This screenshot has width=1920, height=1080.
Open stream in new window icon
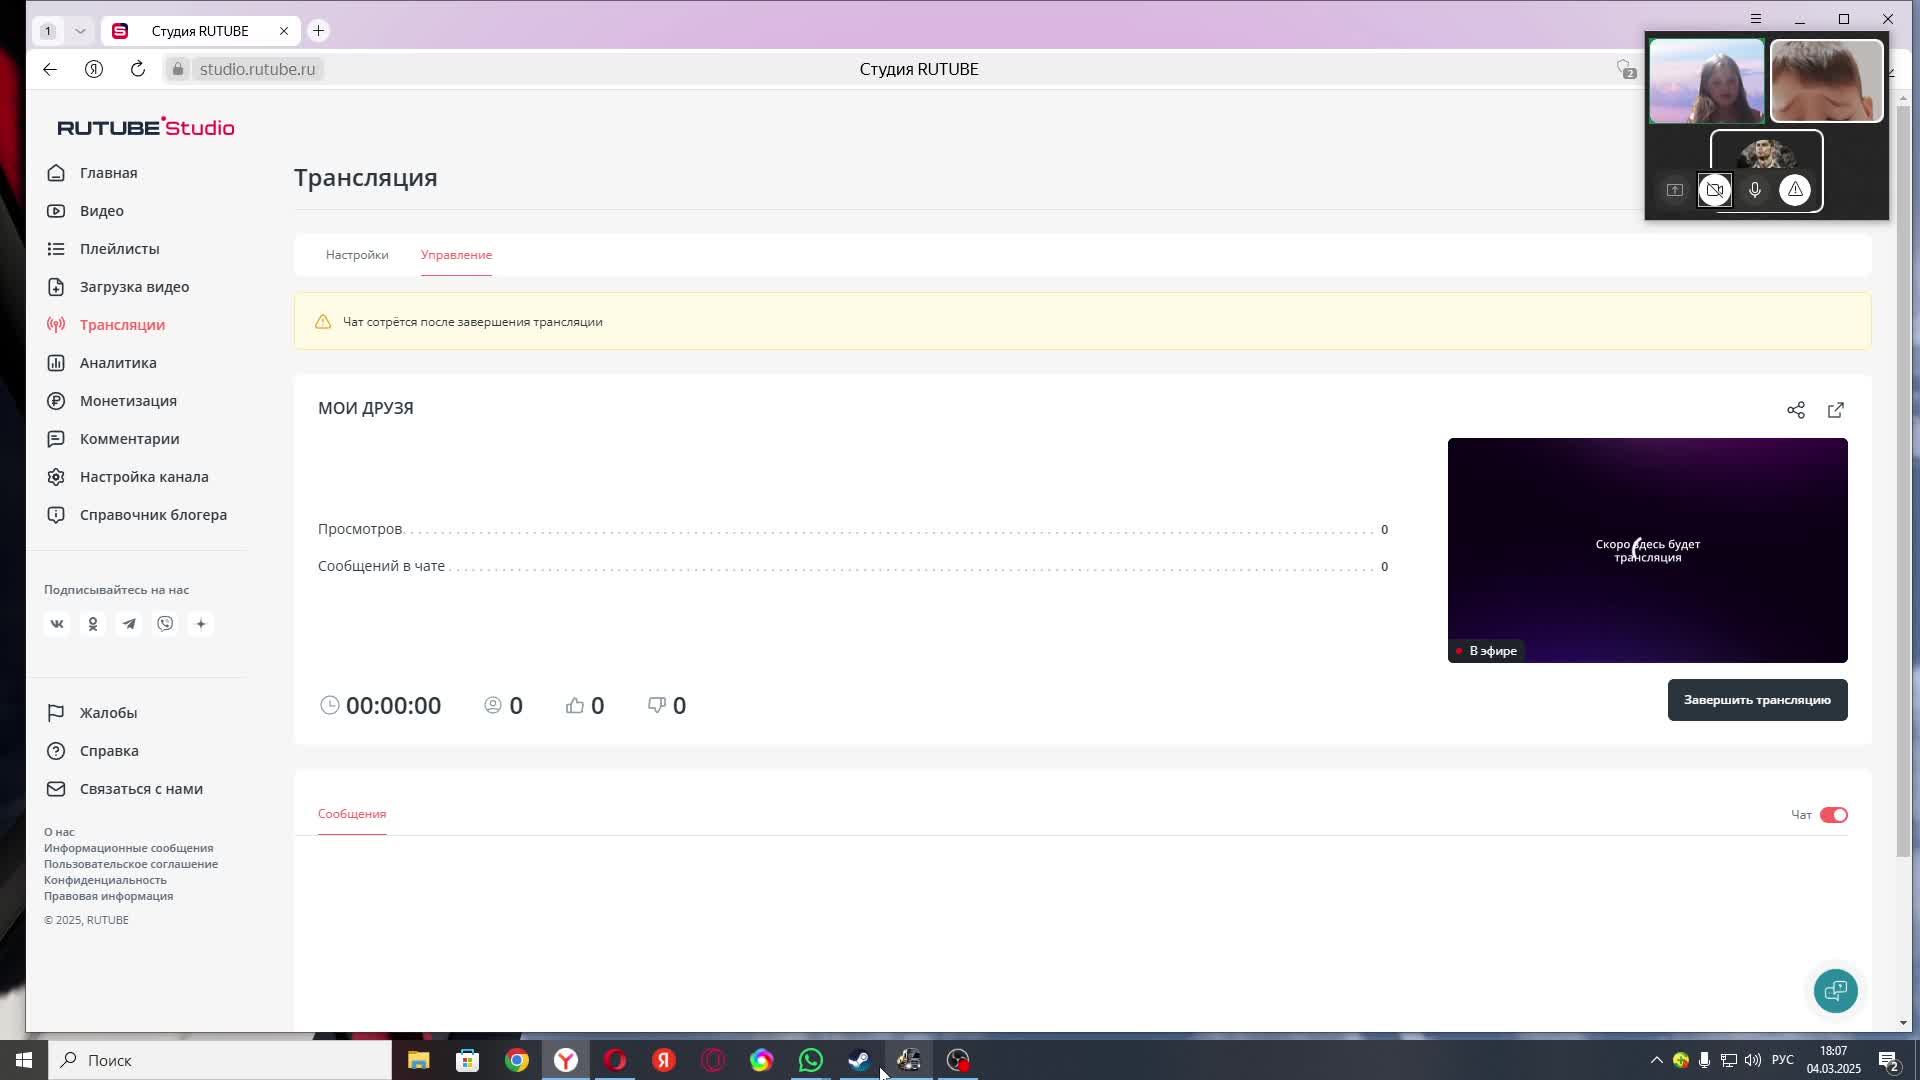[x=1836, y=410]
